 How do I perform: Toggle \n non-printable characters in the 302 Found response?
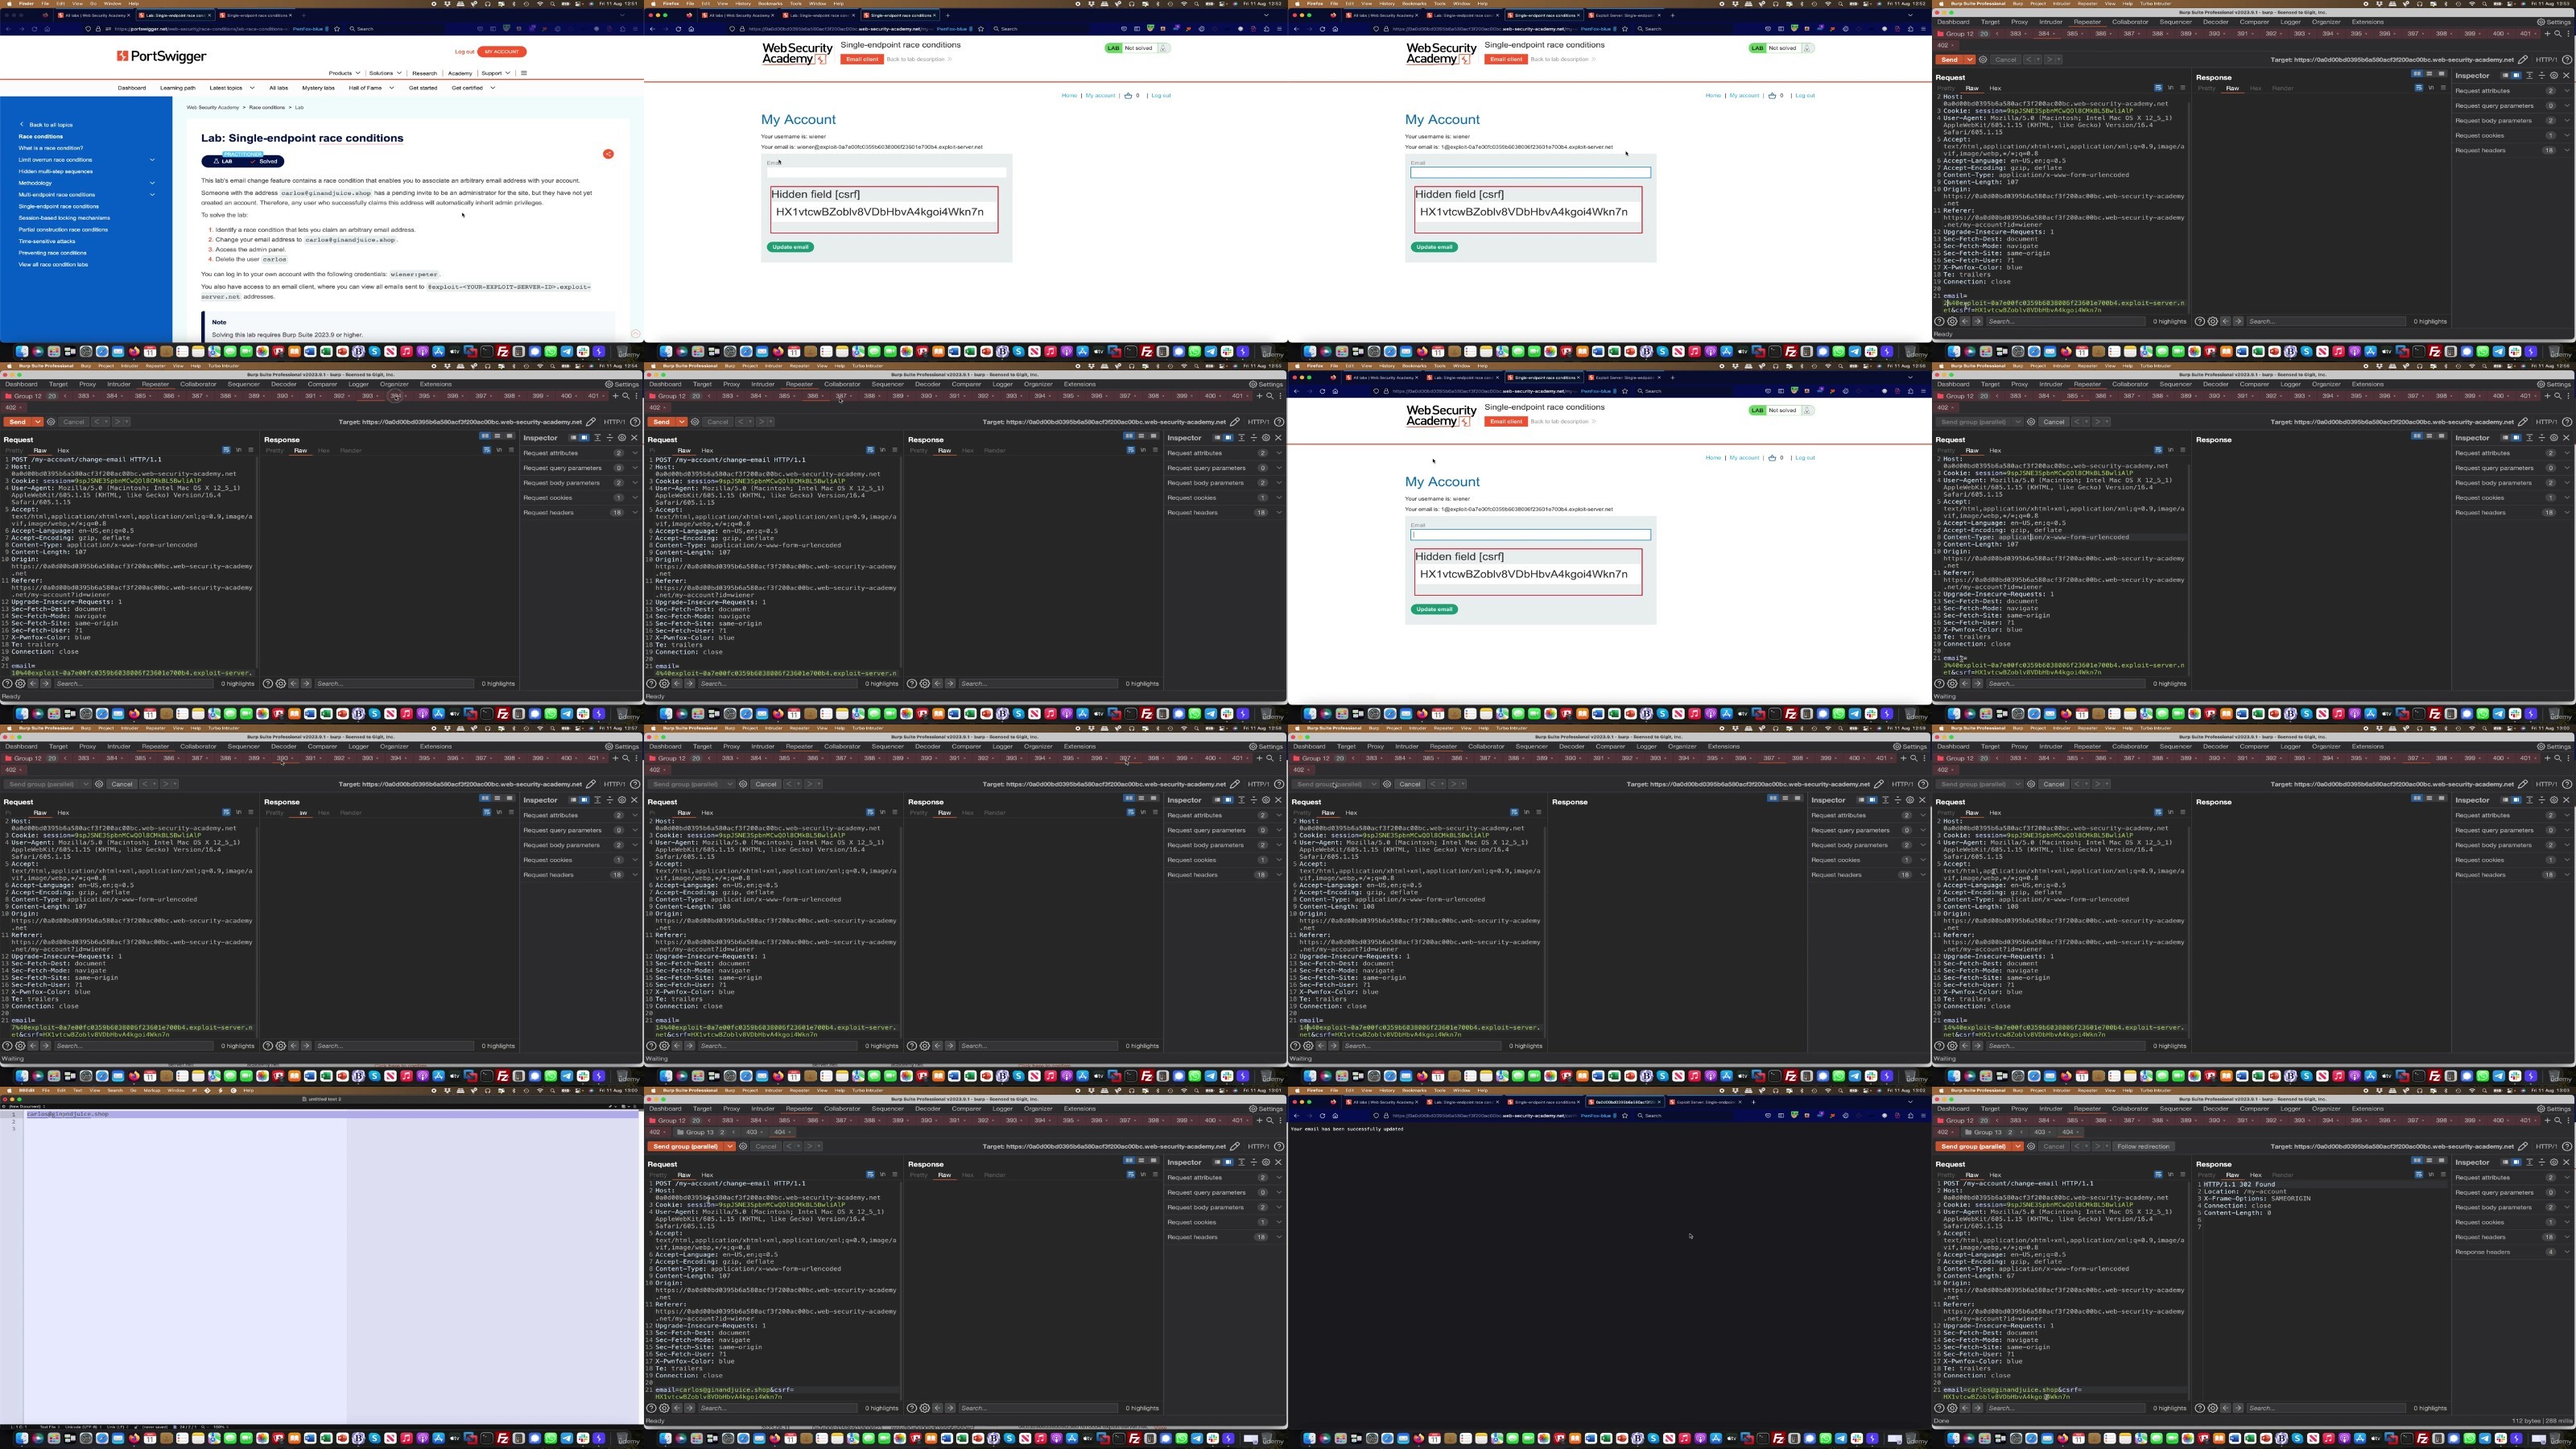coord(2431,1175)
